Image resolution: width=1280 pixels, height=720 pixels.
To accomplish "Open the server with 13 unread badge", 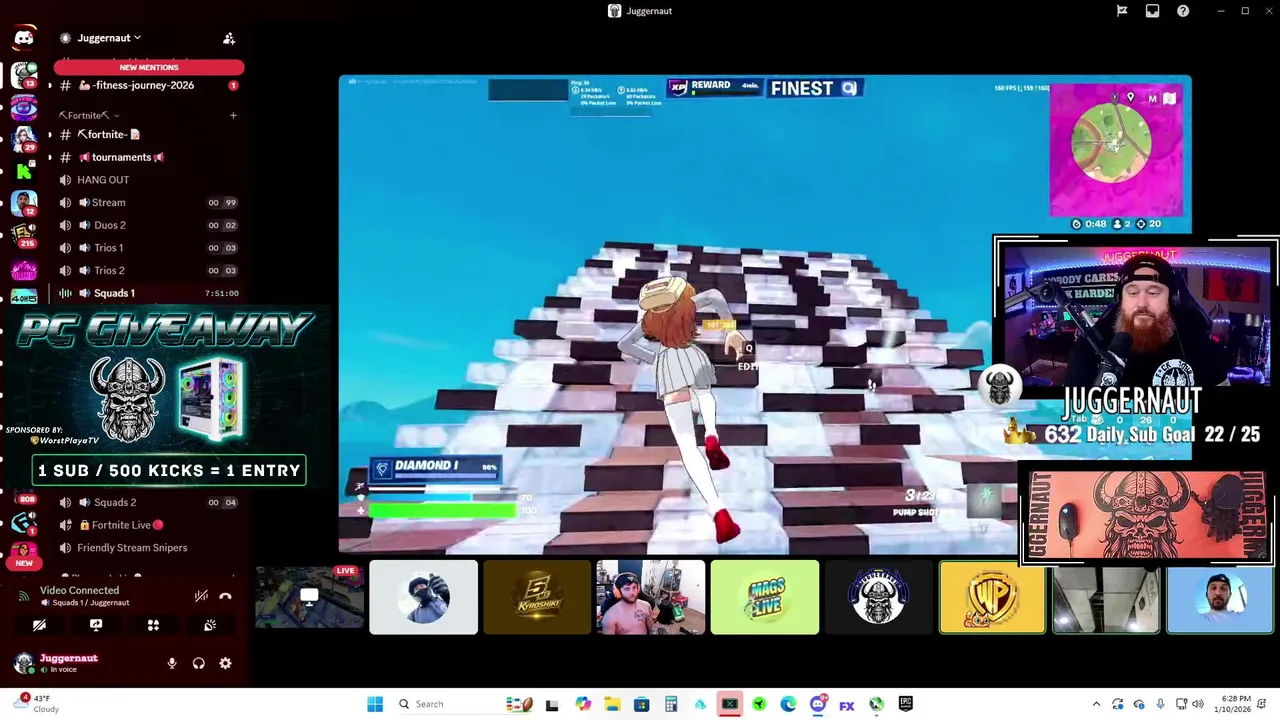I will [24, 75].
